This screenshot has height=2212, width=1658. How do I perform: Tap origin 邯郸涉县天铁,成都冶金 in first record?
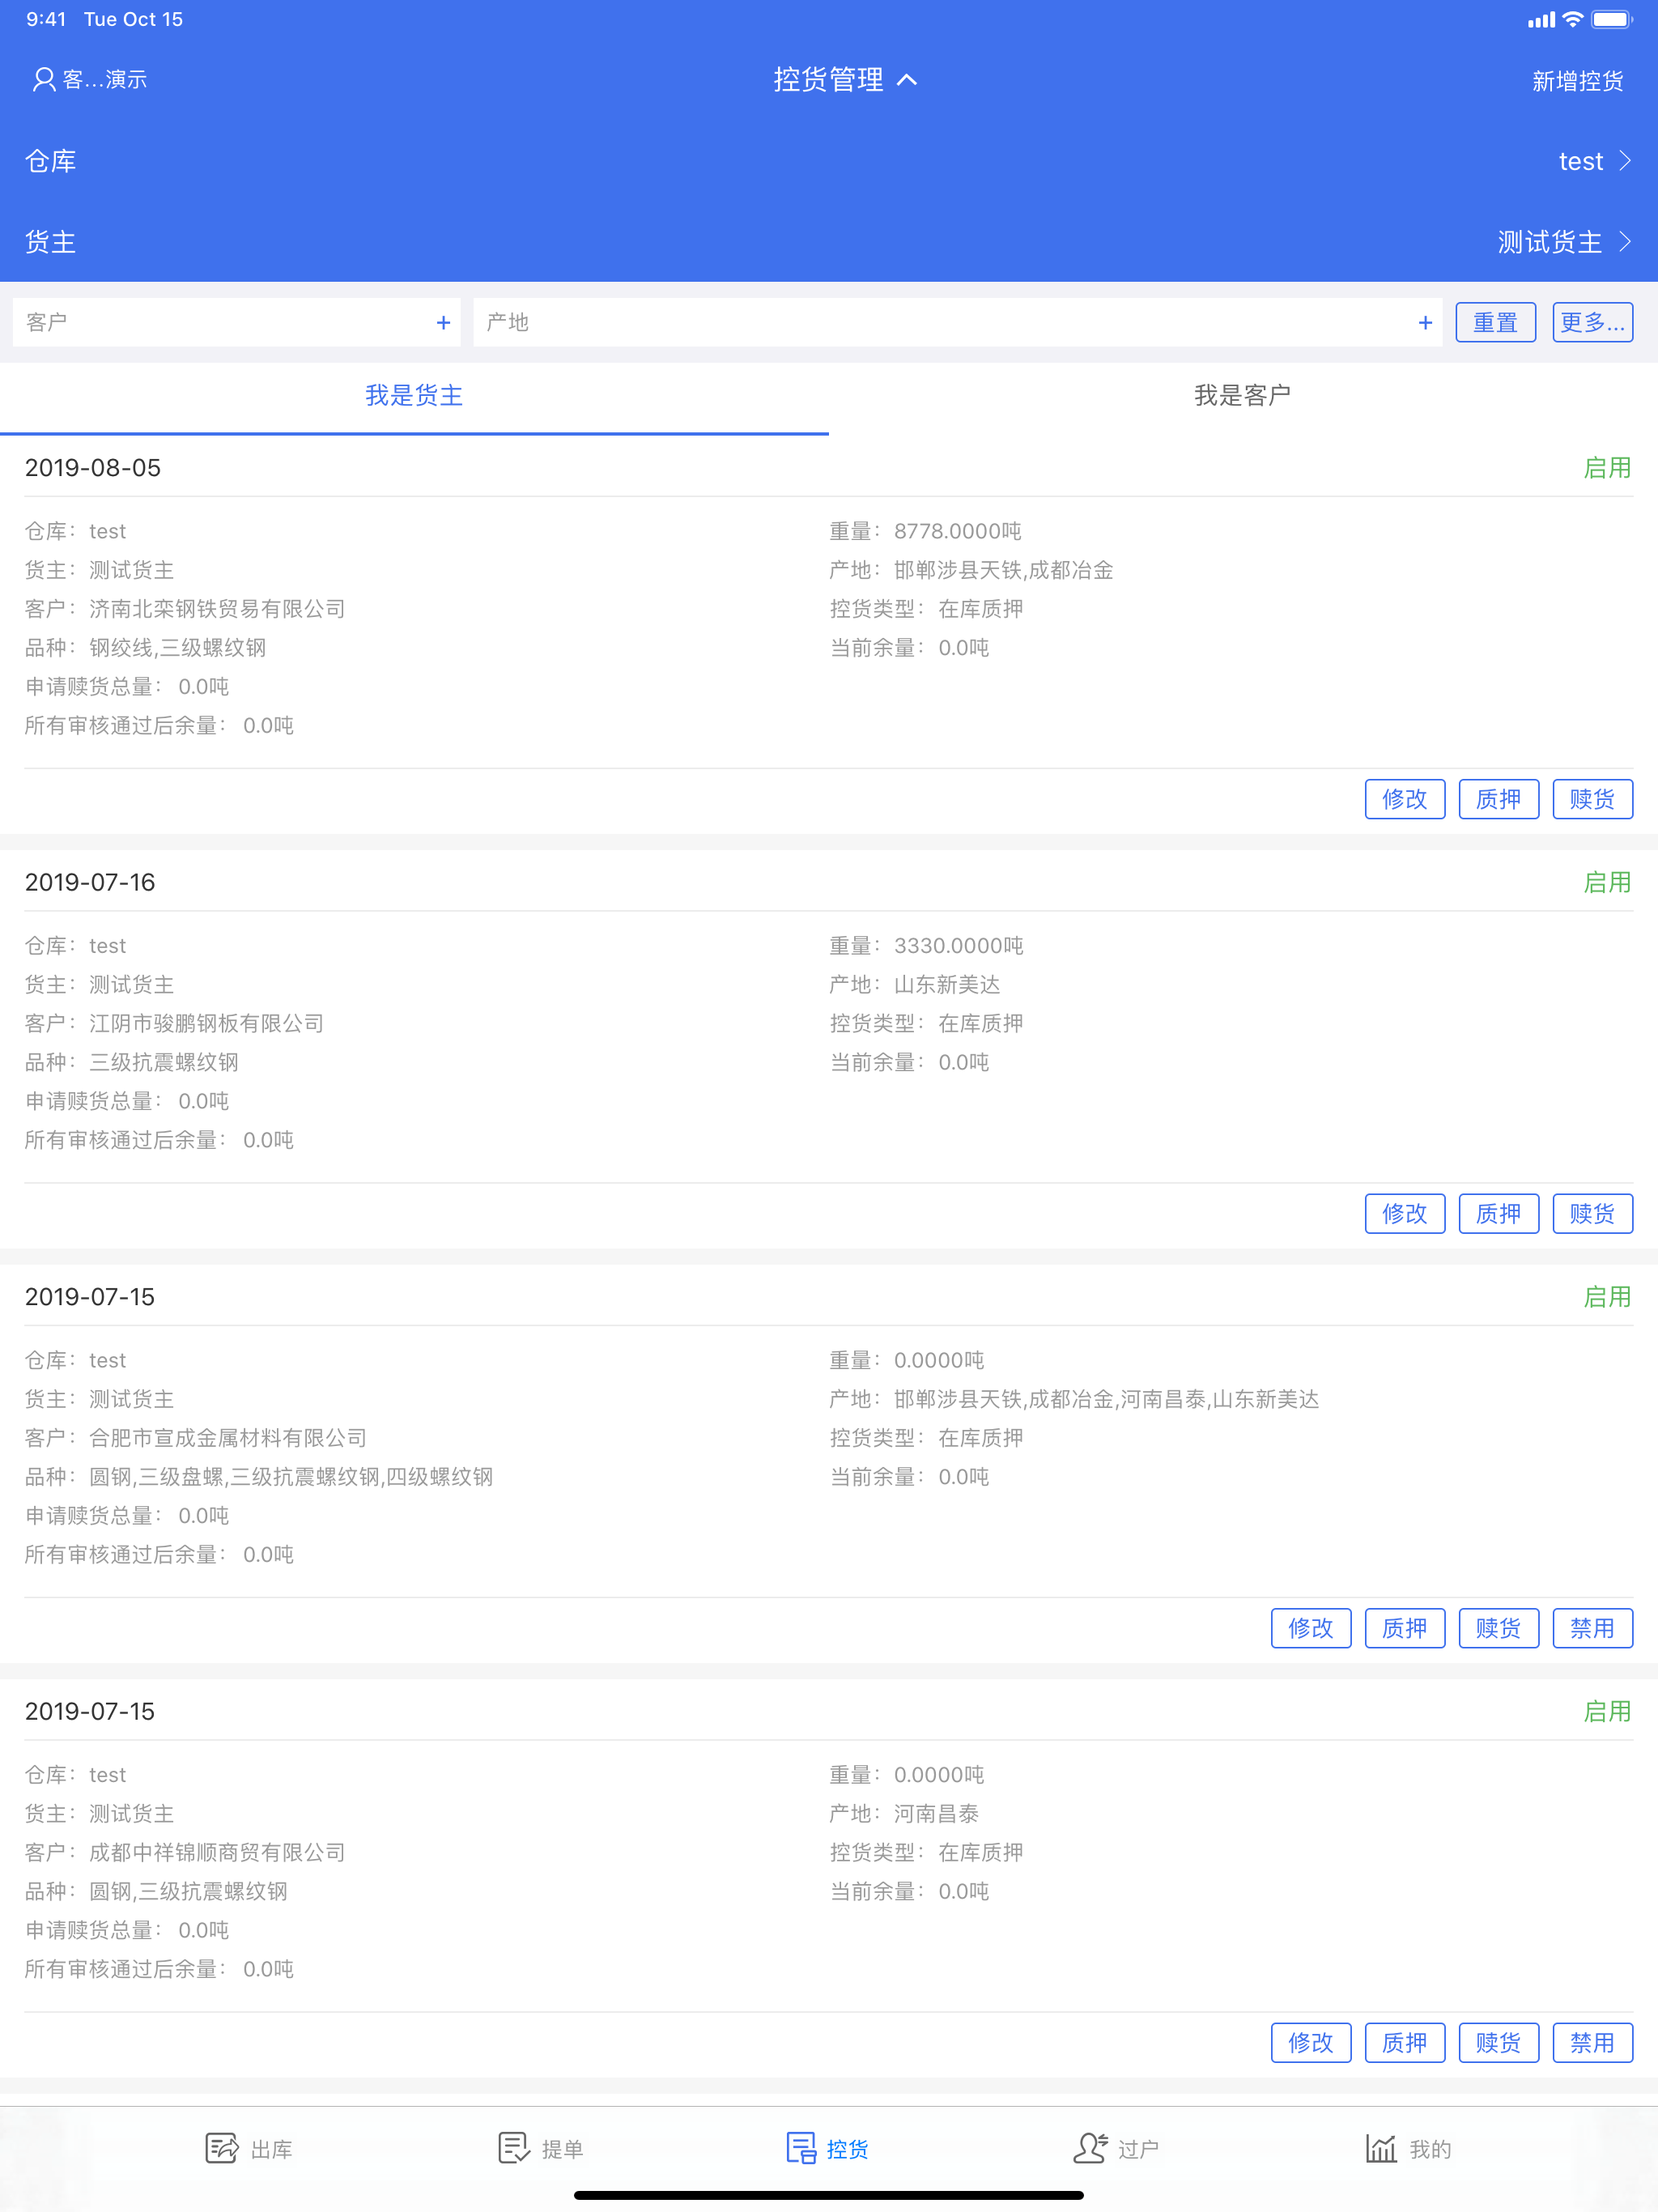coord(1003,570)
